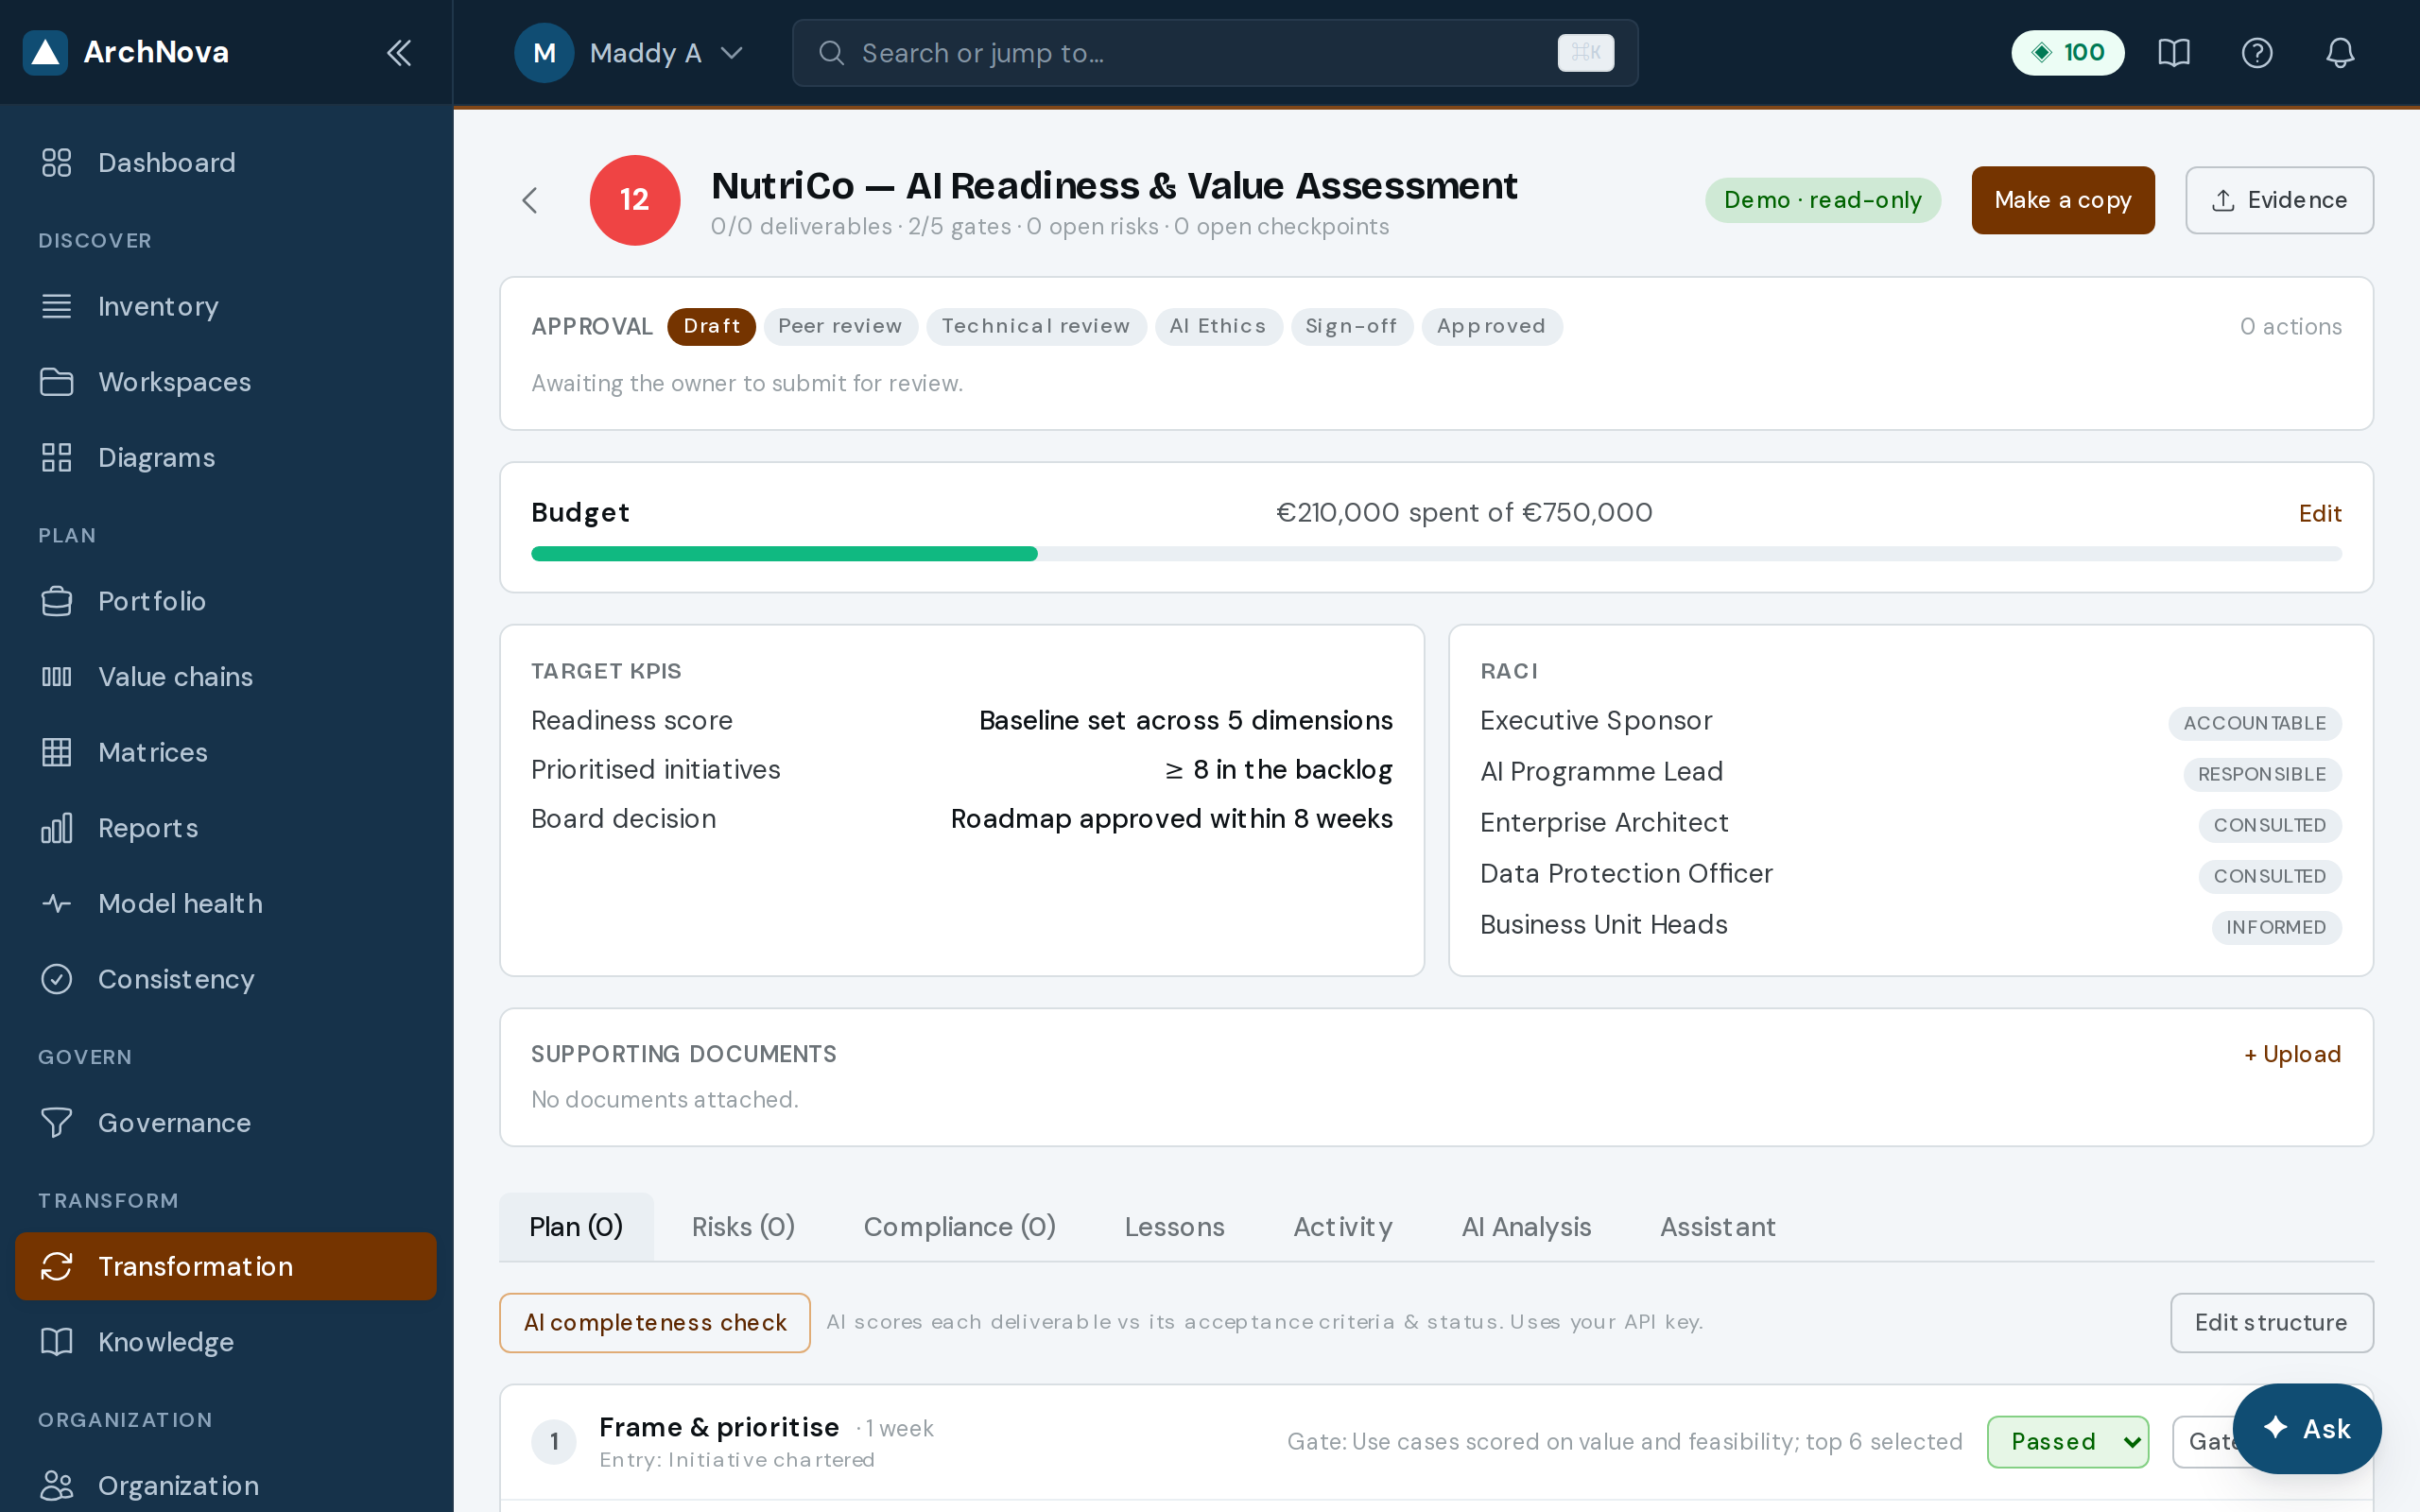Click Edit structure button
Viewport: 2420px width, 1512px height.
coord(2271,1323)
